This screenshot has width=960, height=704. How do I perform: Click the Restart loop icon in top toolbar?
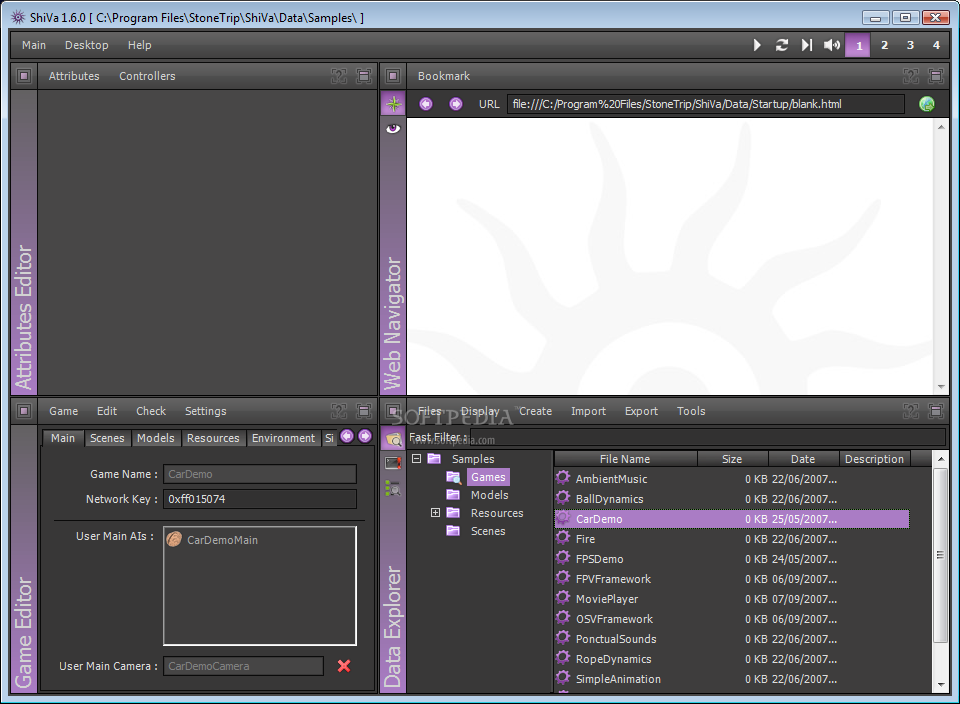[782, 45]
